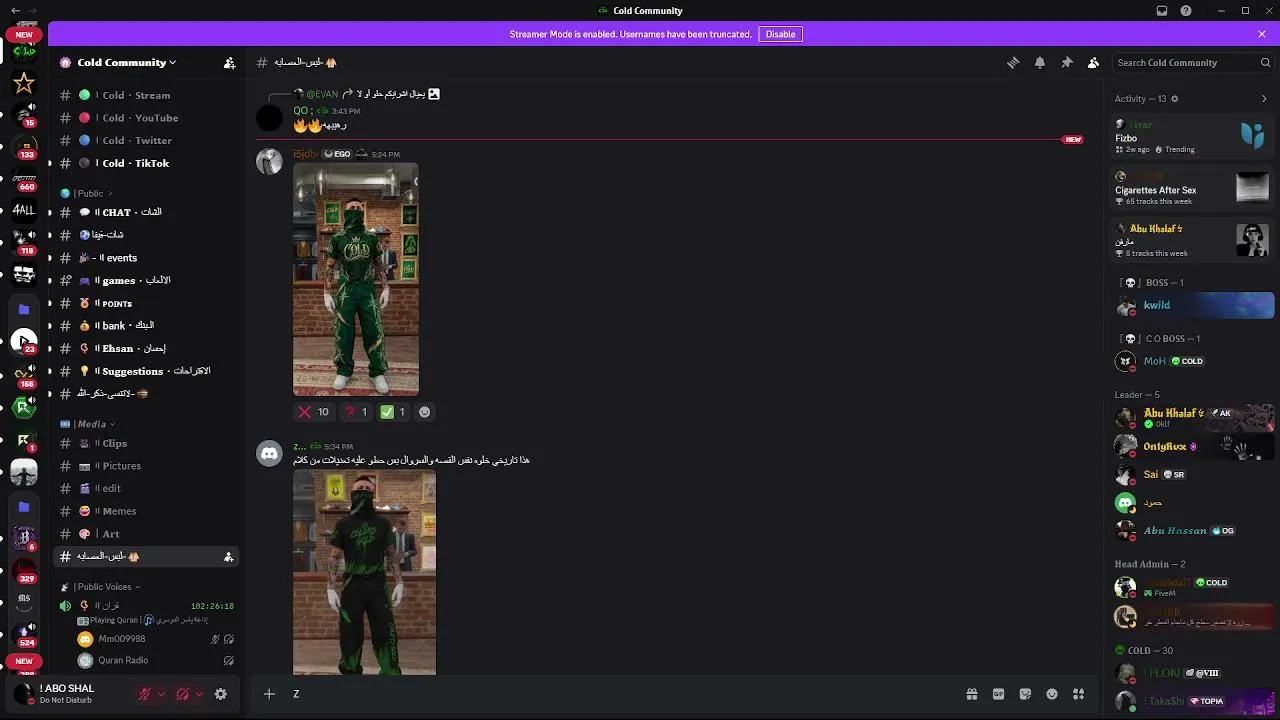Collapse the Public Voices category
1280x720 pixels.
pyautogui.click(x=100, y=587)
